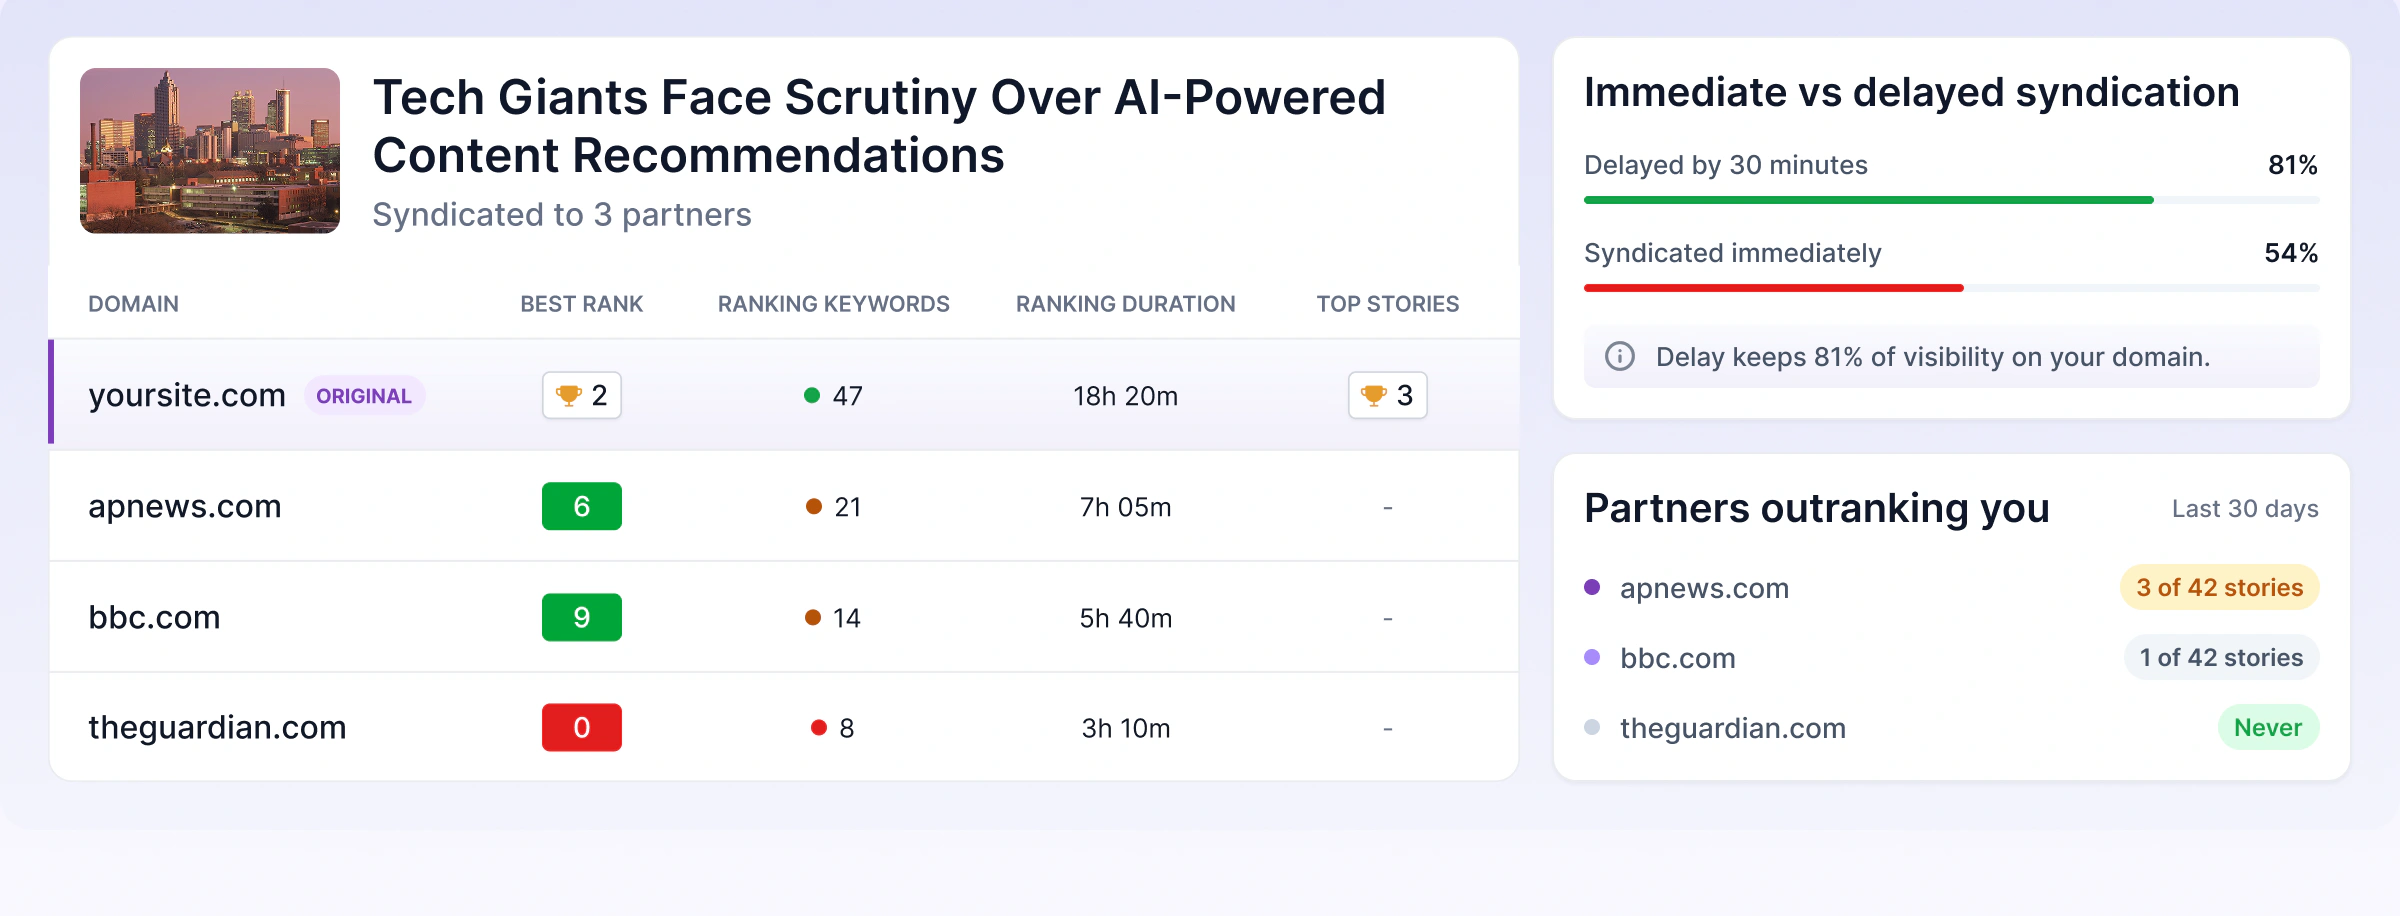Click the trophy icon in yoursite.com best rank
Screen dimensions: 2400x916
point(568,395)
